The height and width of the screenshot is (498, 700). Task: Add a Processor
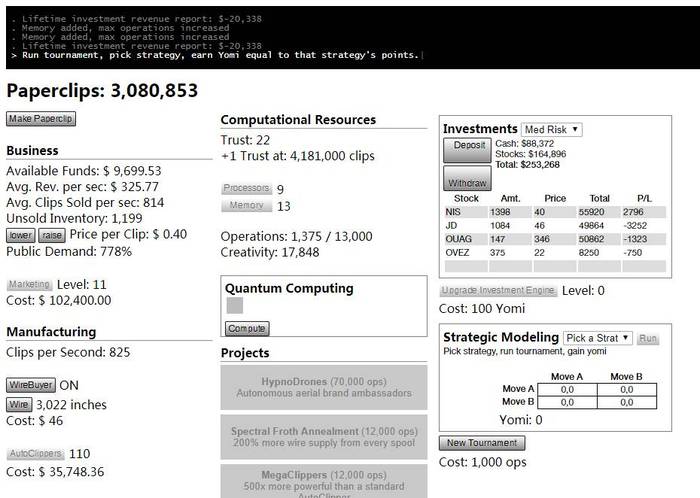click(x=246, y=188)
